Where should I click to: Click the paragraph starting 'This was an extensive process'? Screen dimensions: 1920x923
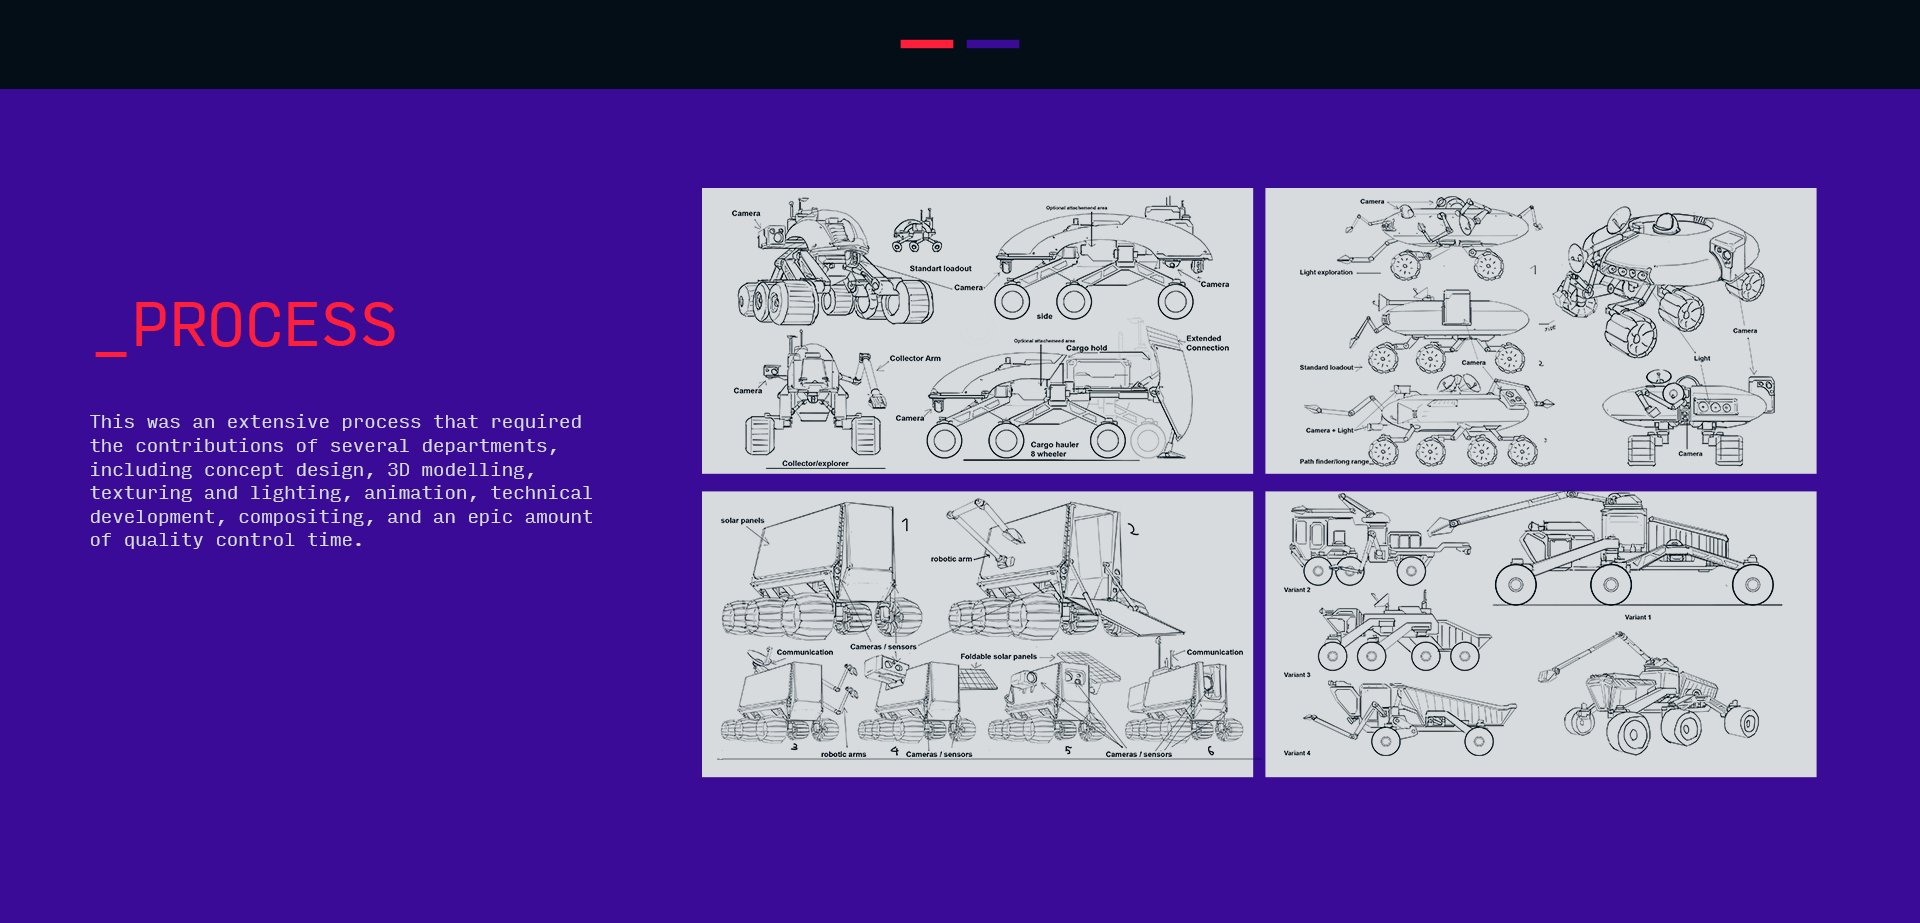[341, 481]
